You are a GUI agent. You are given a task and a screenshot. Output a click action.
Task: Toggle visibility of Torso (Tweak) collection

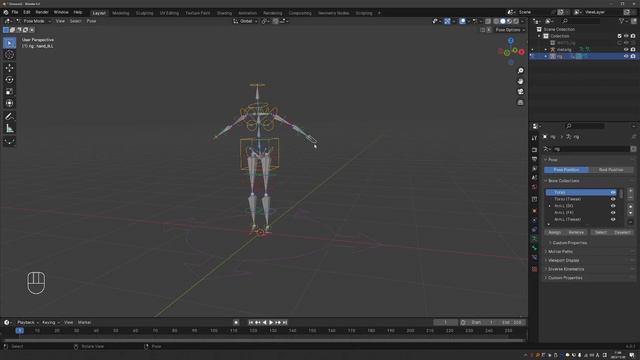point(613,199)
